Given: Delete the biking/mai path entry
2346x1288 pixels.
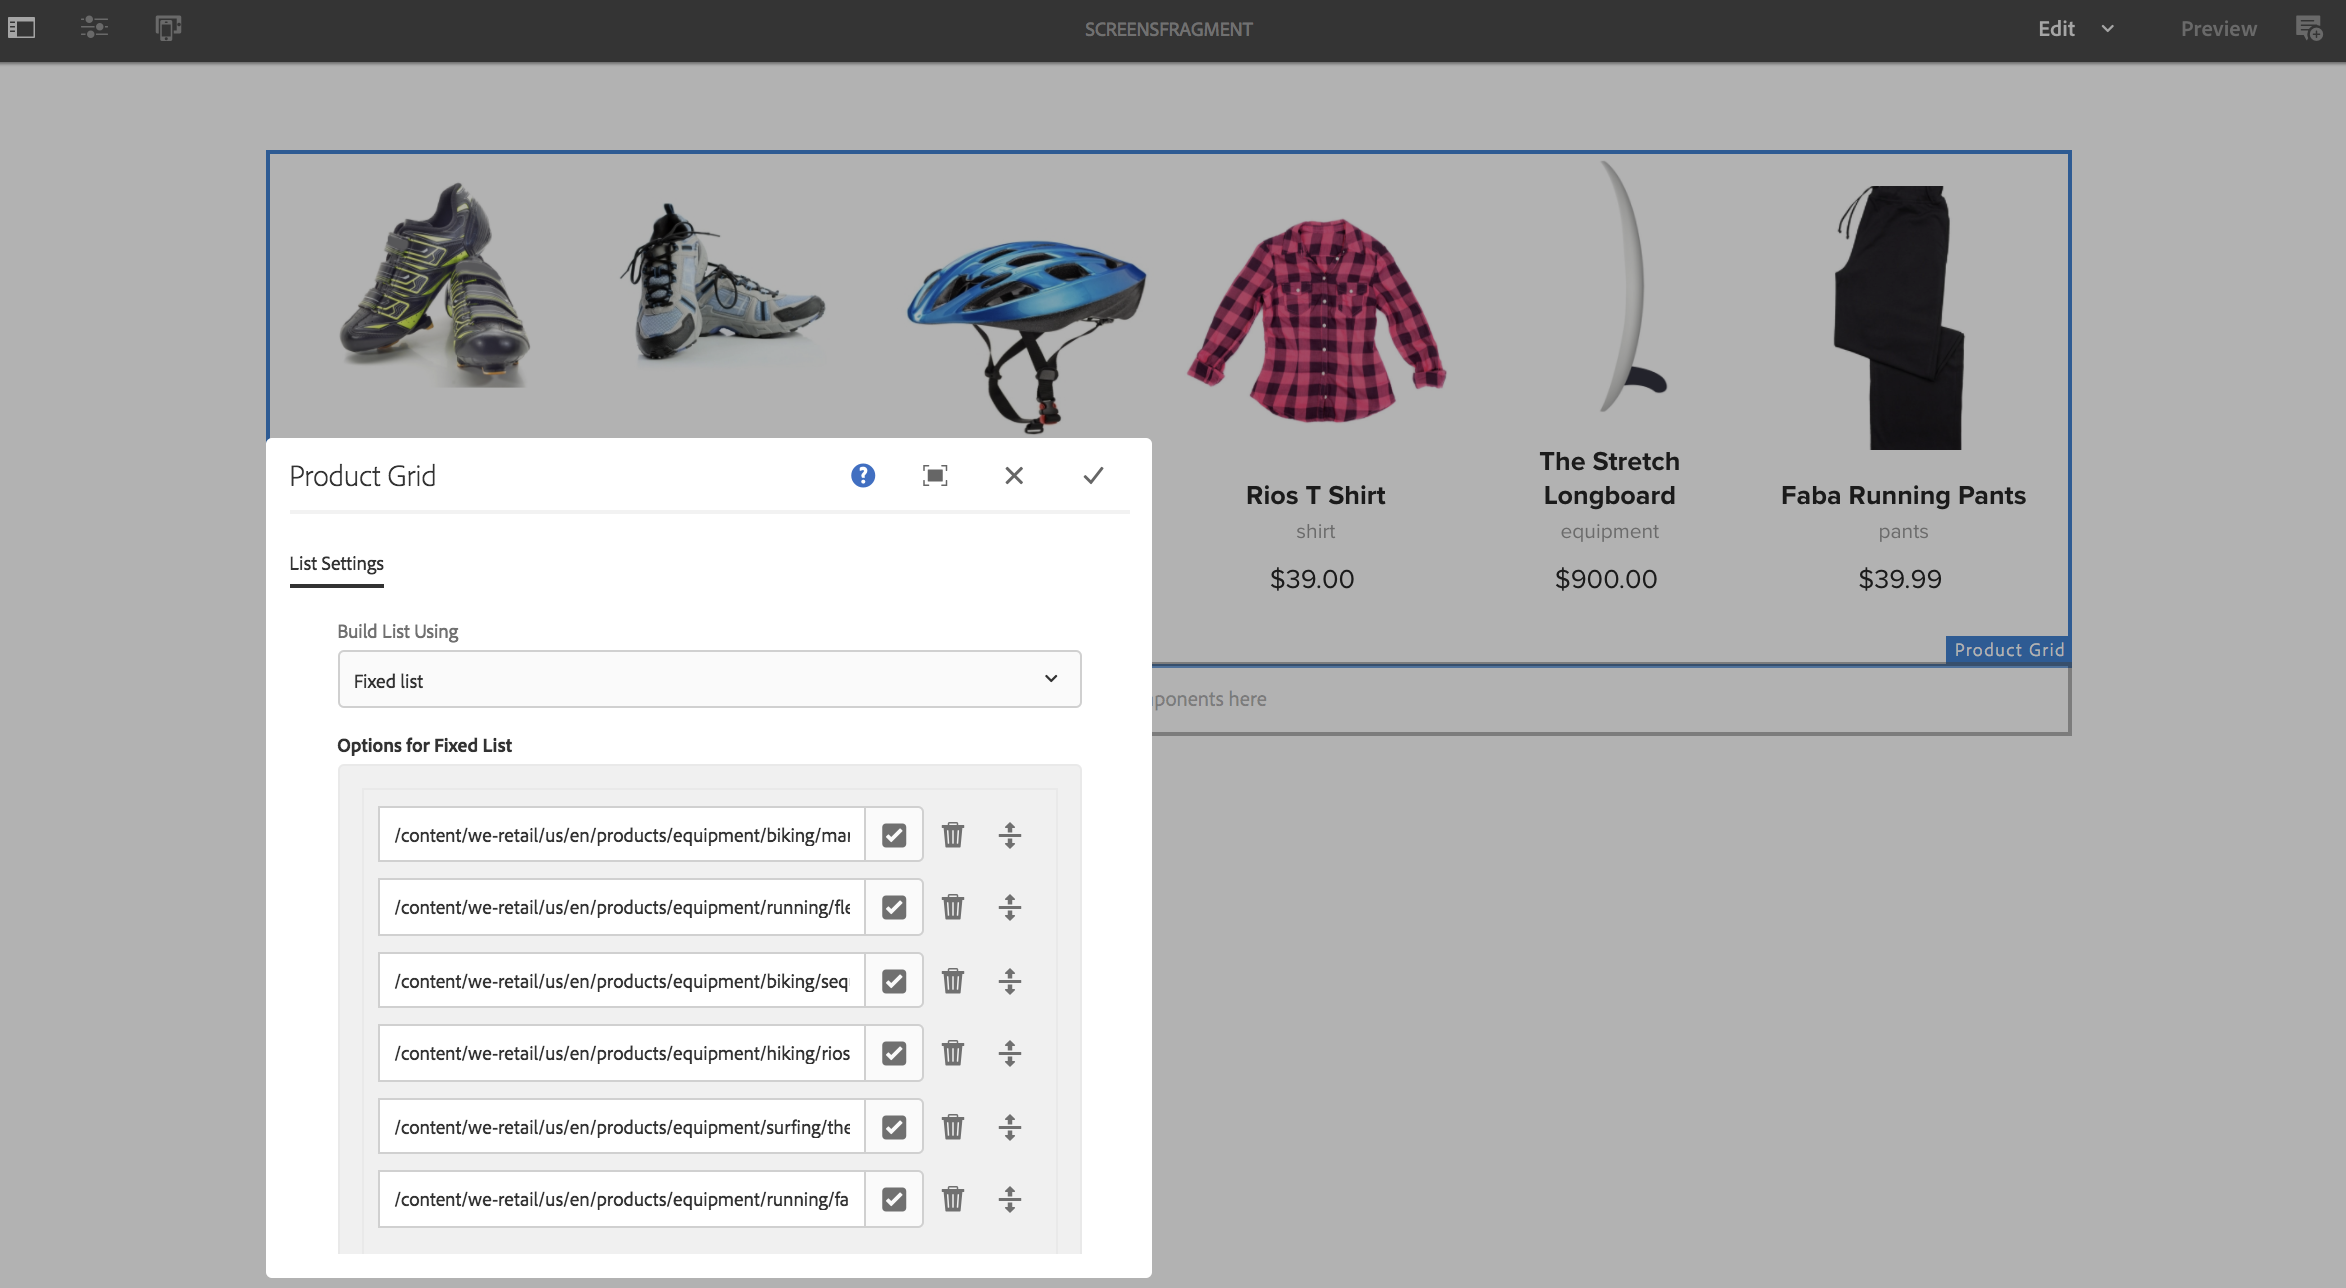Looking at the screenshot, I should pos(953,835).
